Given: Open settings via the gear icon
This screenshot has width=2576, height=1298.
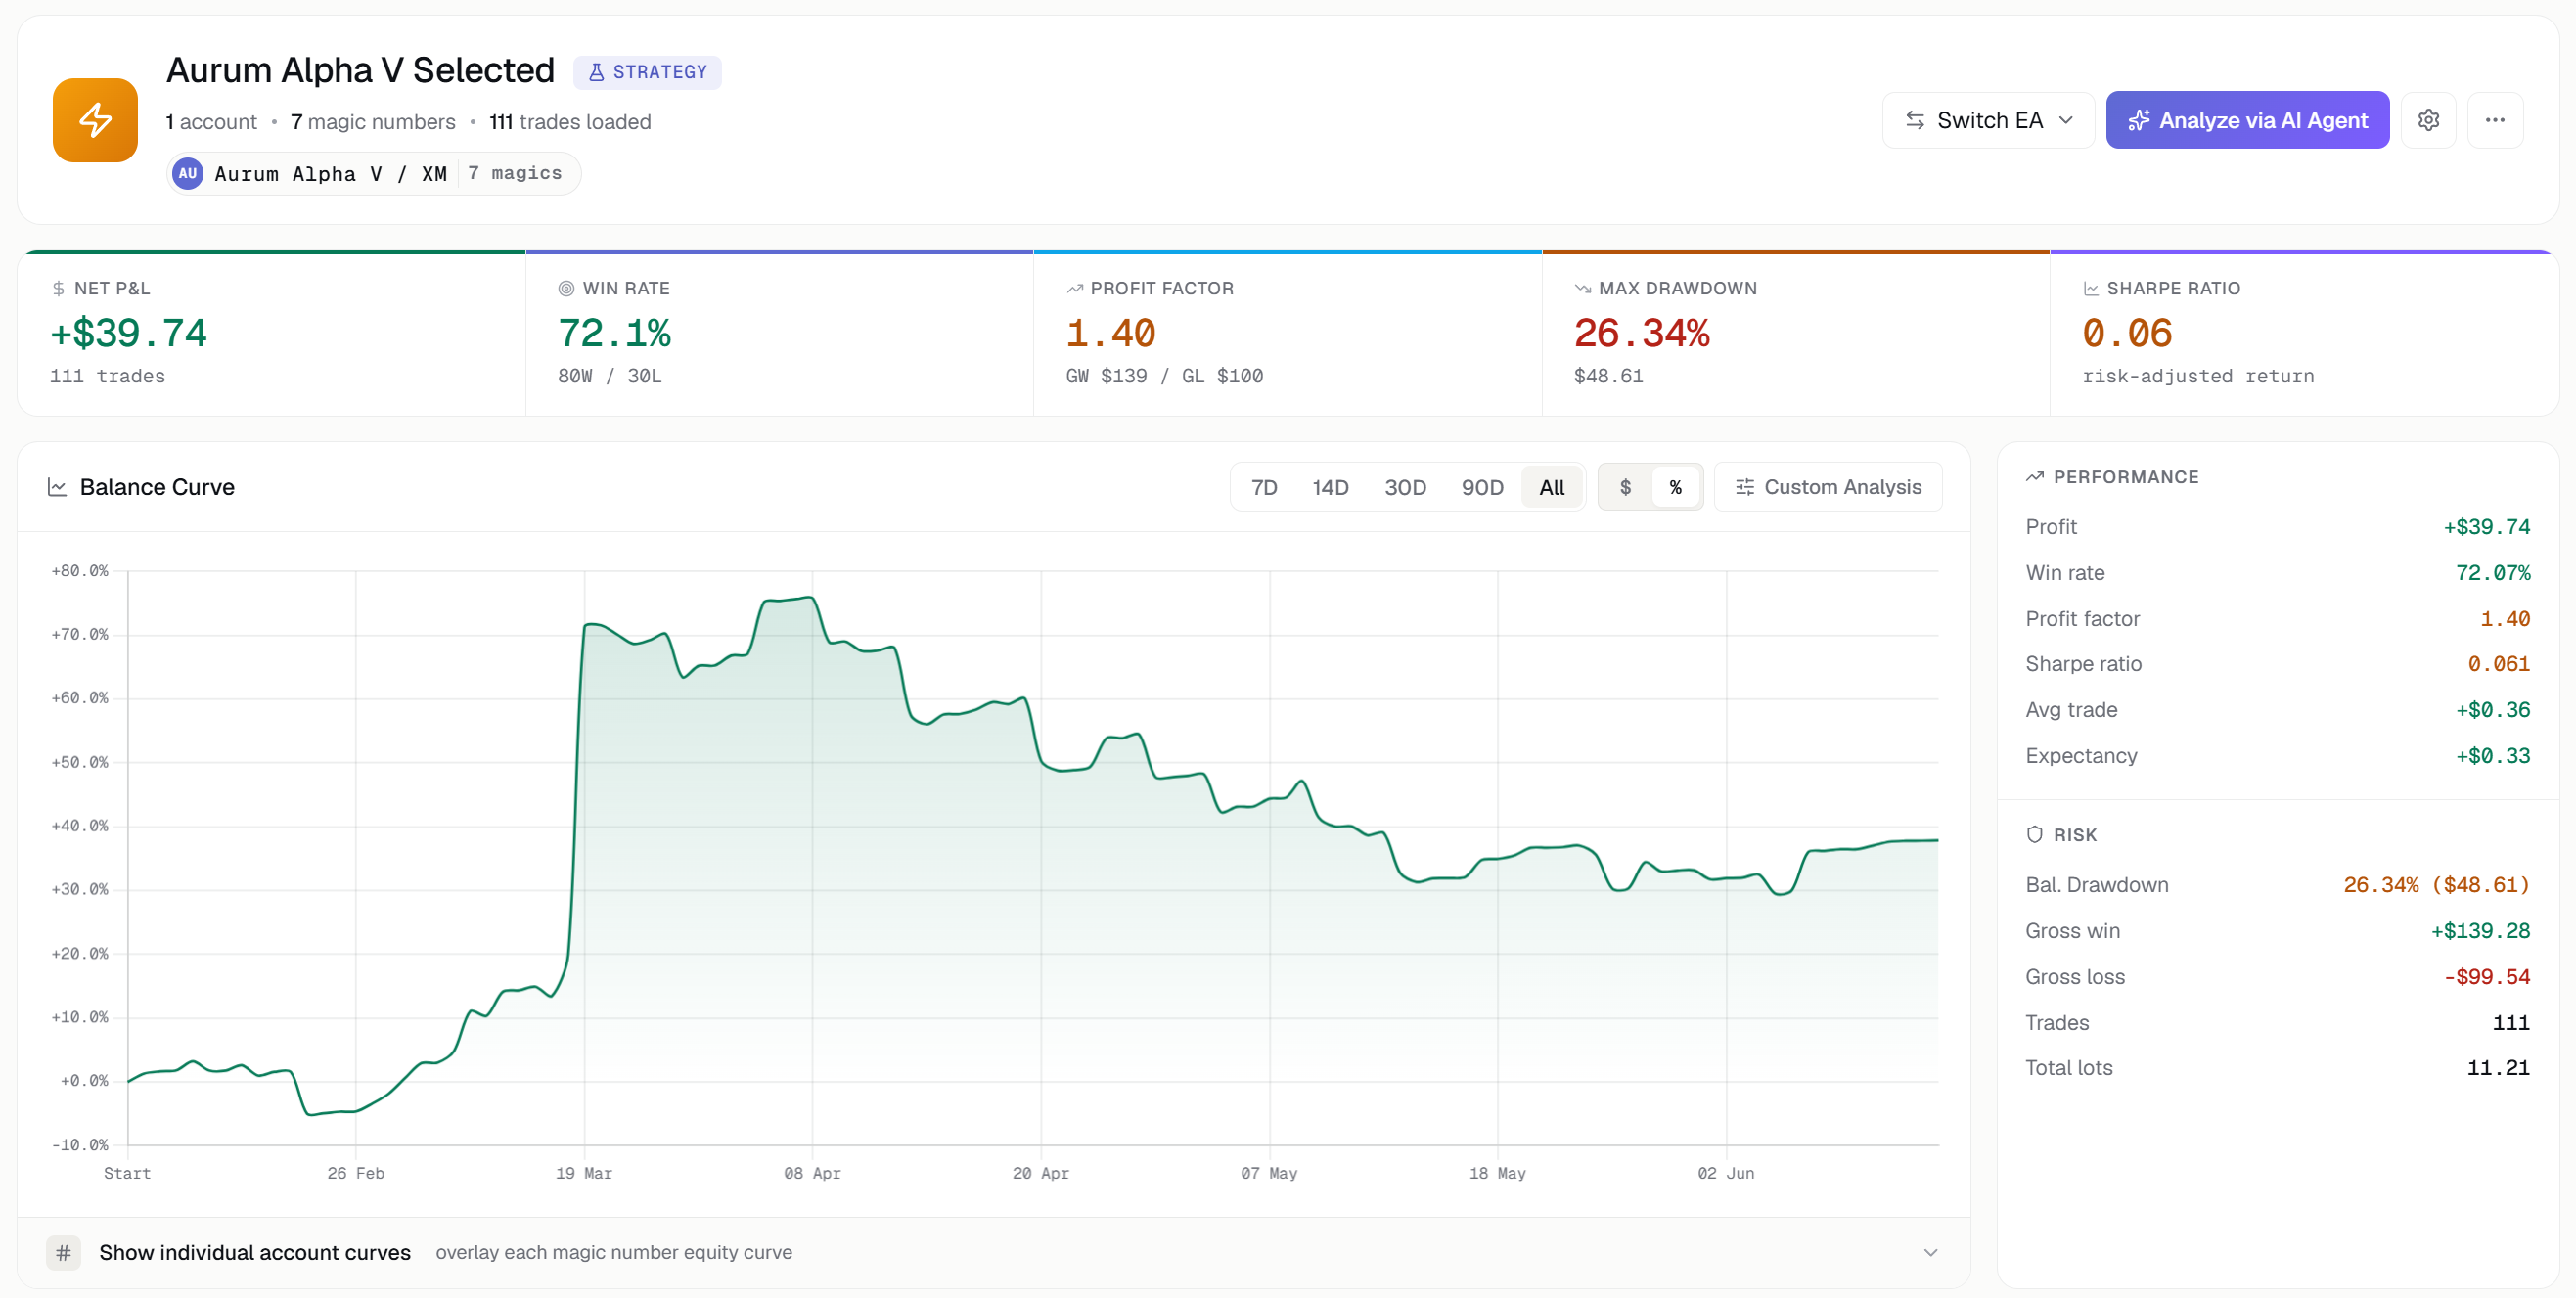Looking at the screenshot, I should coord(2428,120).
